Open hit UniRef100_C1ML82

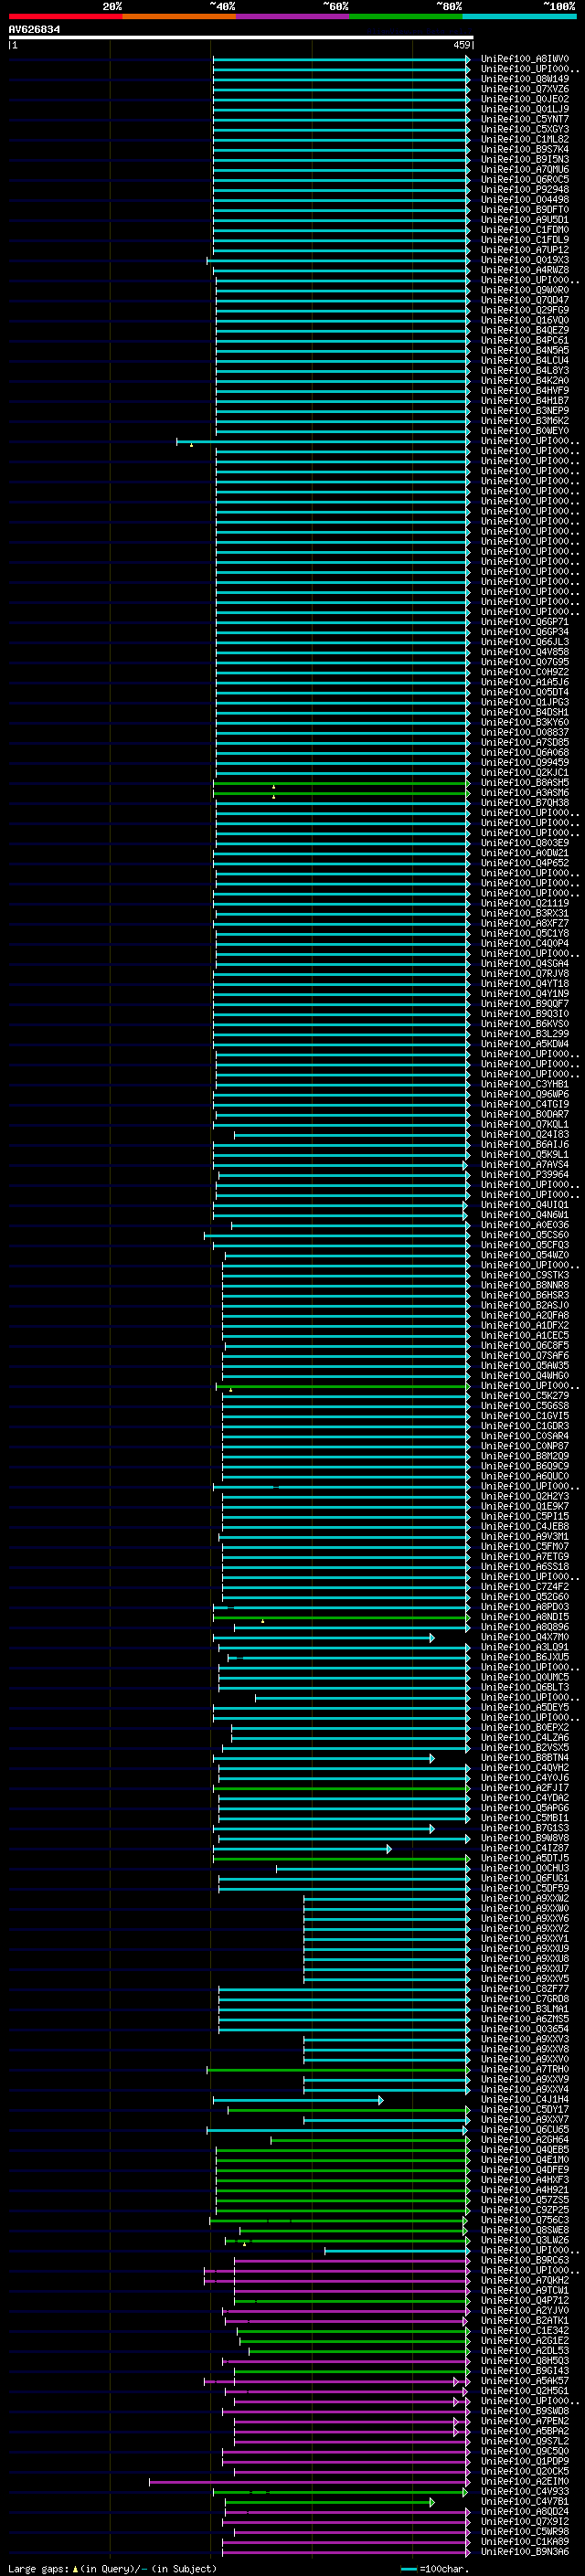tap(525, 139)
